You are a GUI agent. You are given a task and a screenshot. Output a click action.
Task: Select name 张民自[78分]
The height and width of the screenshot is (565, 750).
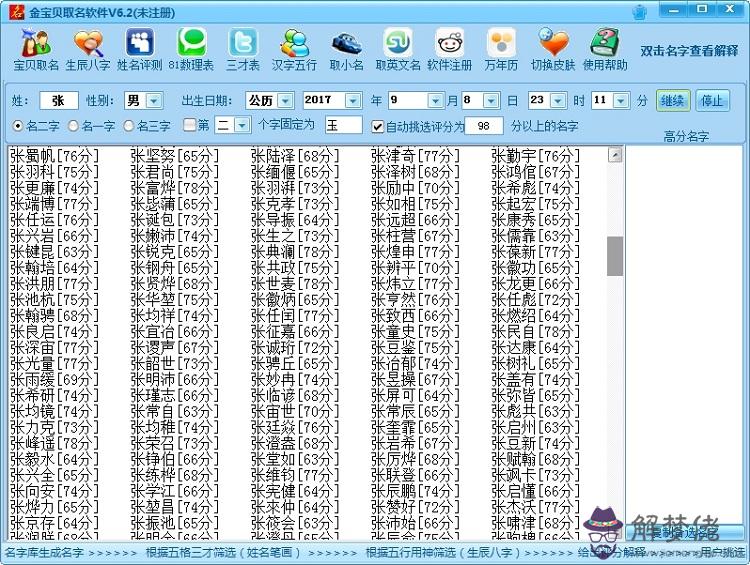point(536,332)
